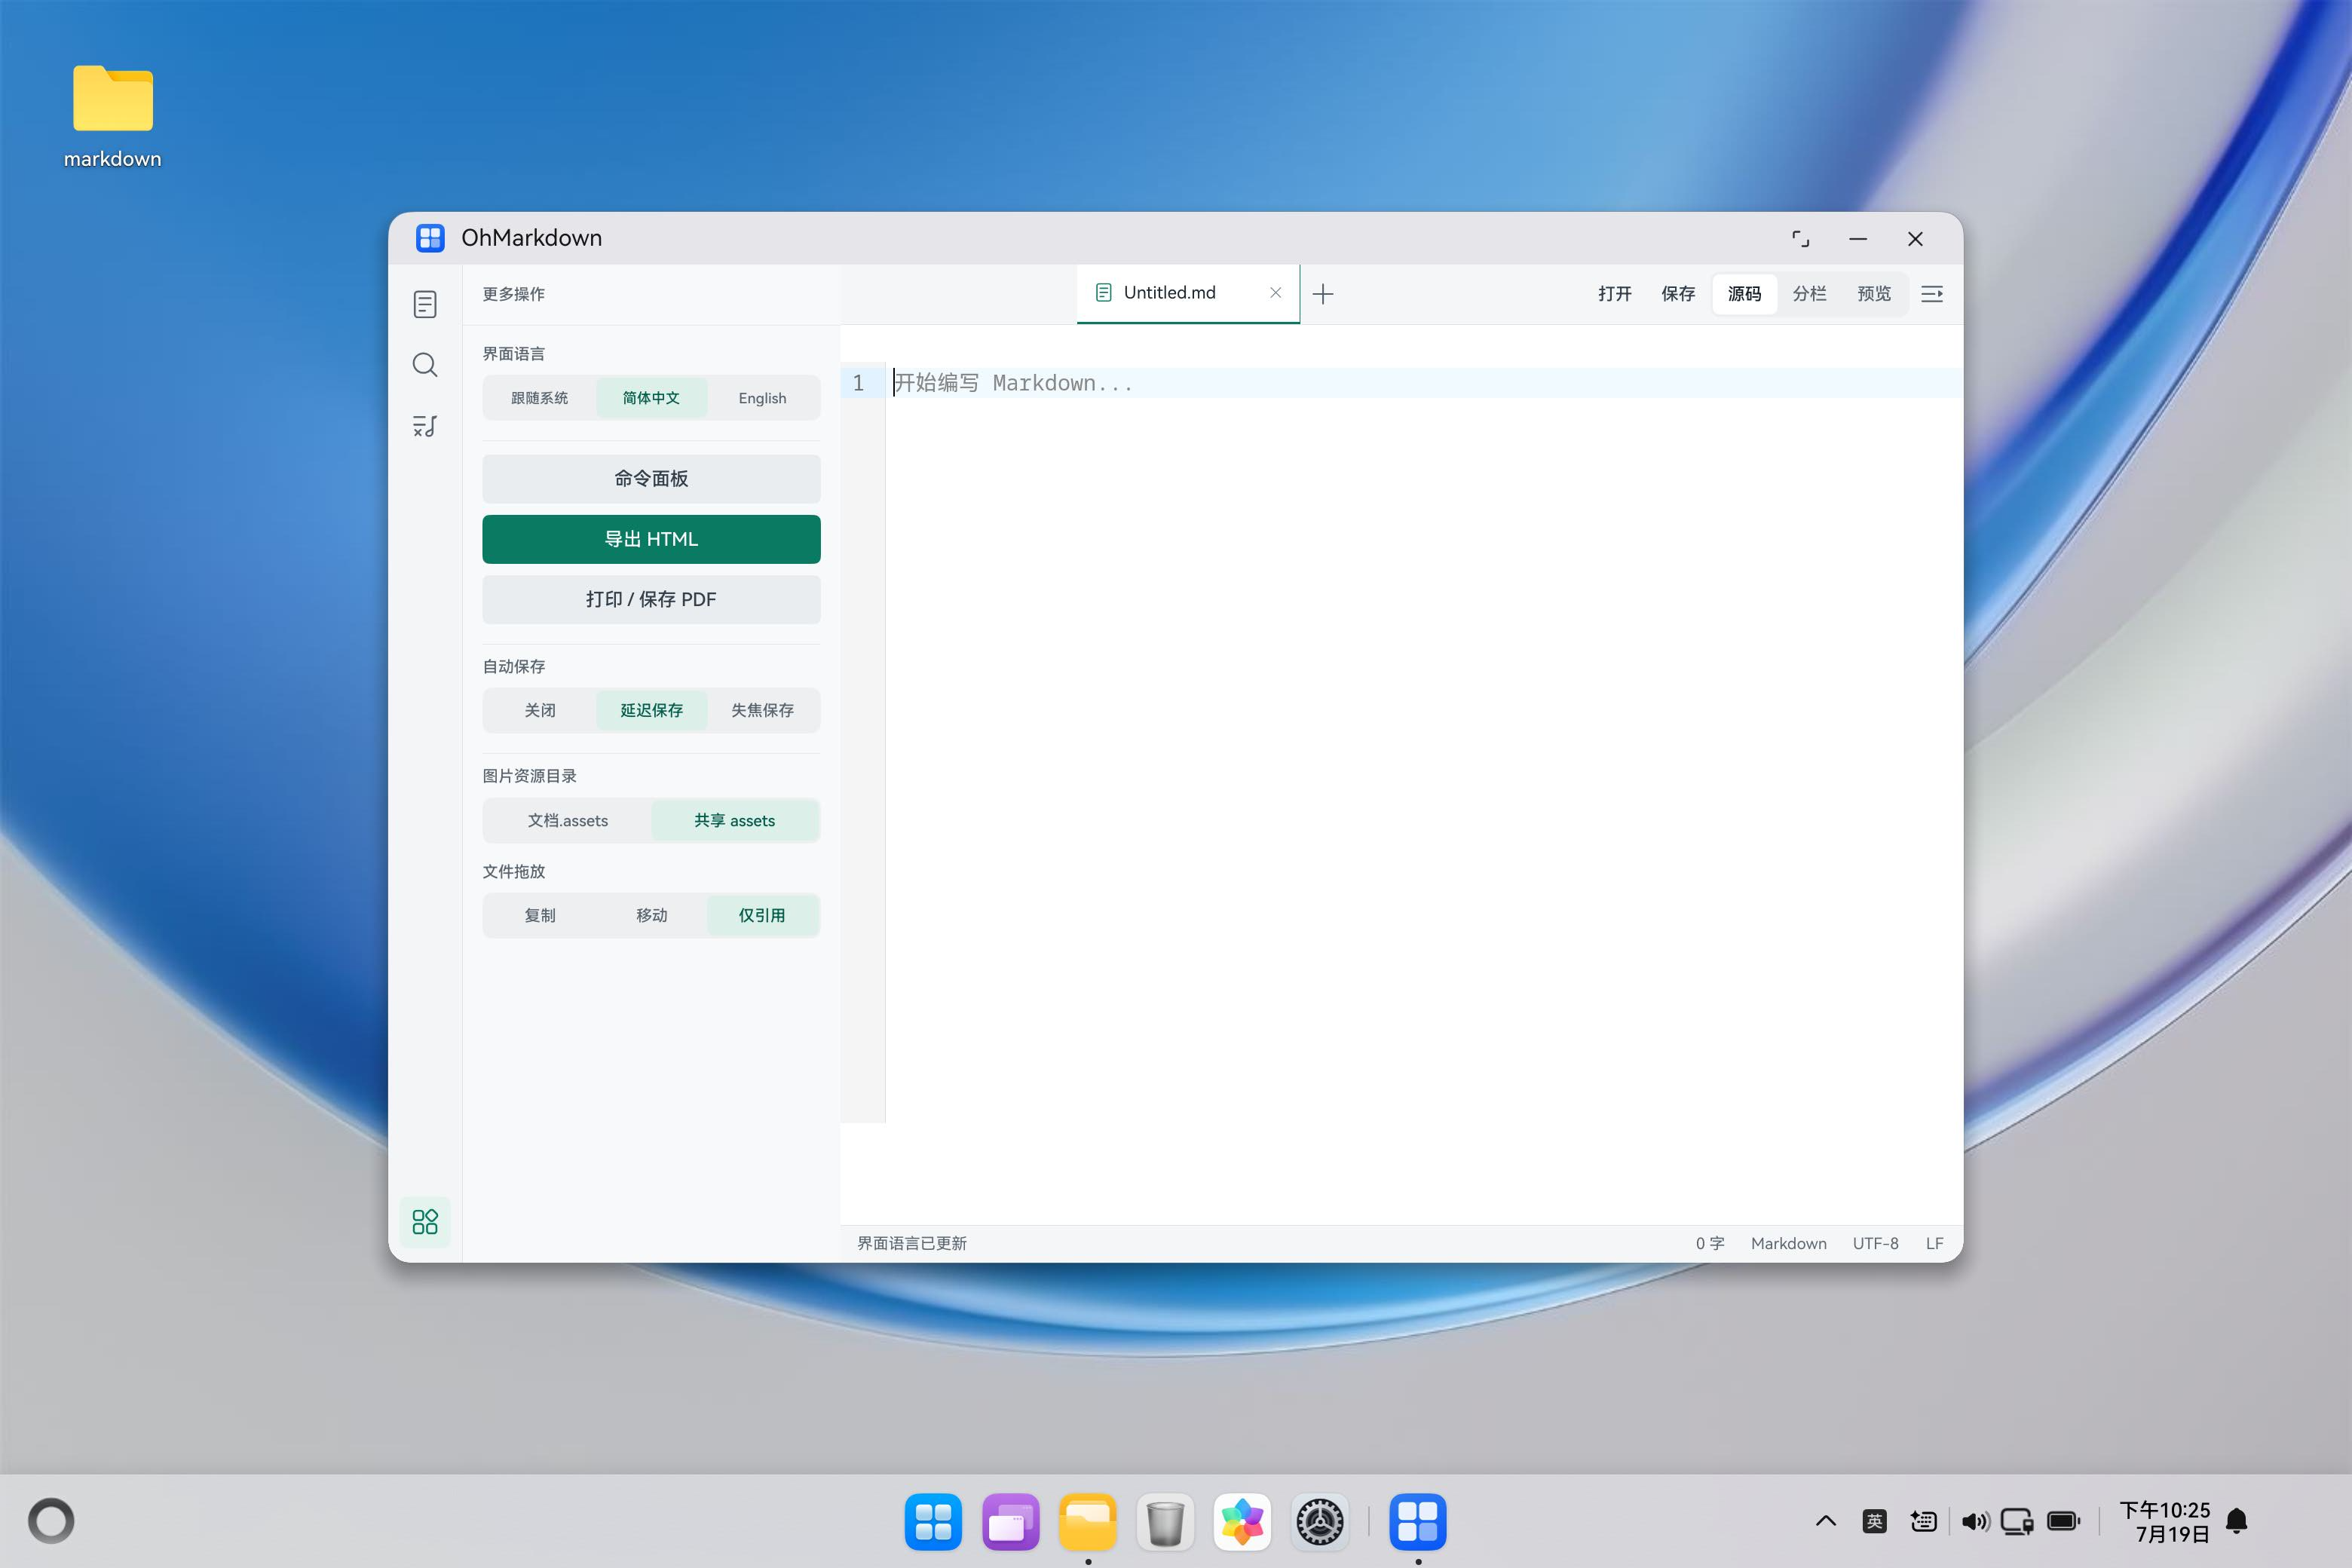Set file drop to 复制

click(x=540, y=915)
